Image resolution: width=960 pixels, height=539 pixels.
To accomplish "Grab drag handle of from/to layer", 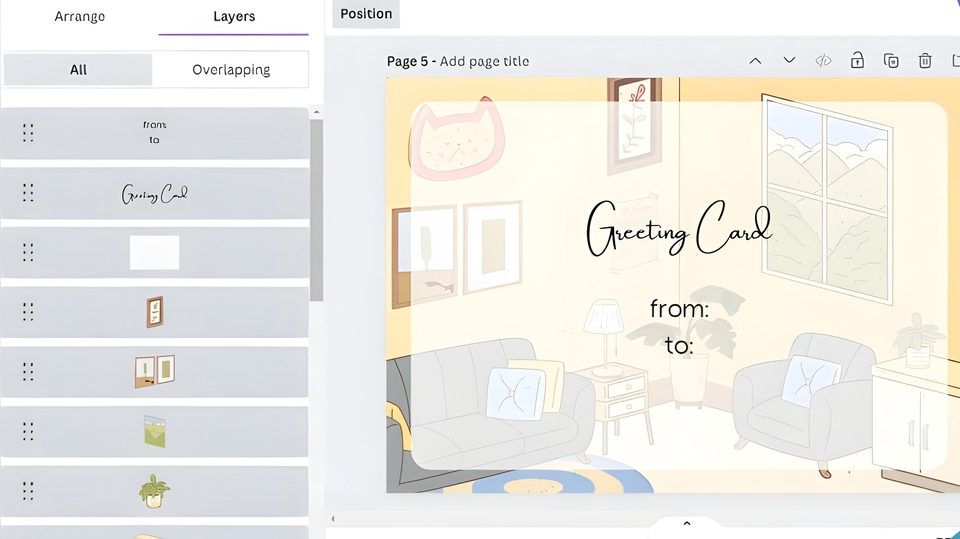I will pos(28,133).
